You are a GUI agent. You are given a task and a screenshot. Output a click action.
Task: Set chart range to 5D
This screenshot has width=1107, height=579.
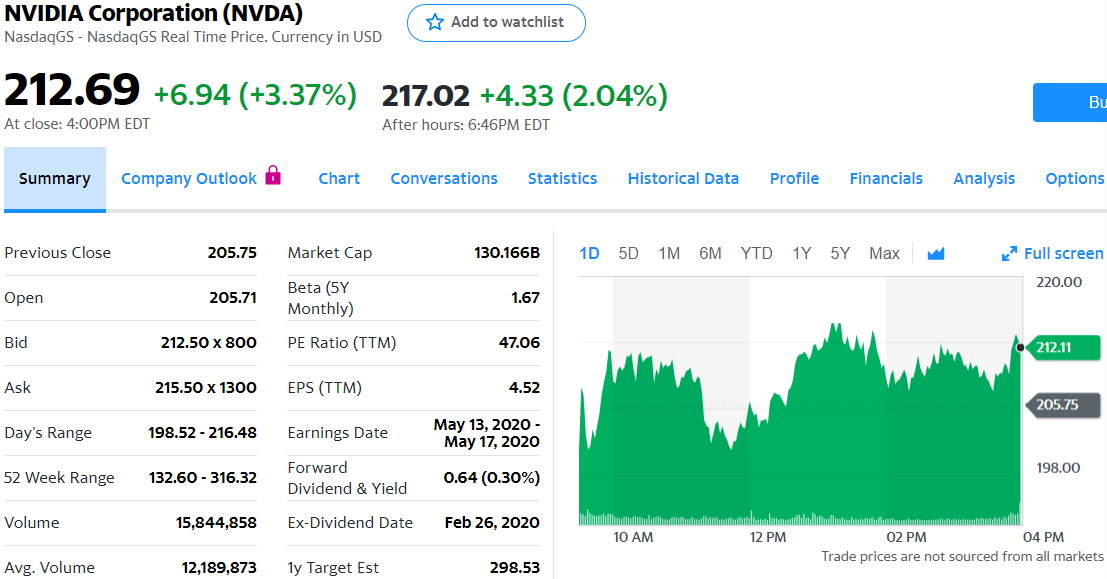tap(628, 254)
